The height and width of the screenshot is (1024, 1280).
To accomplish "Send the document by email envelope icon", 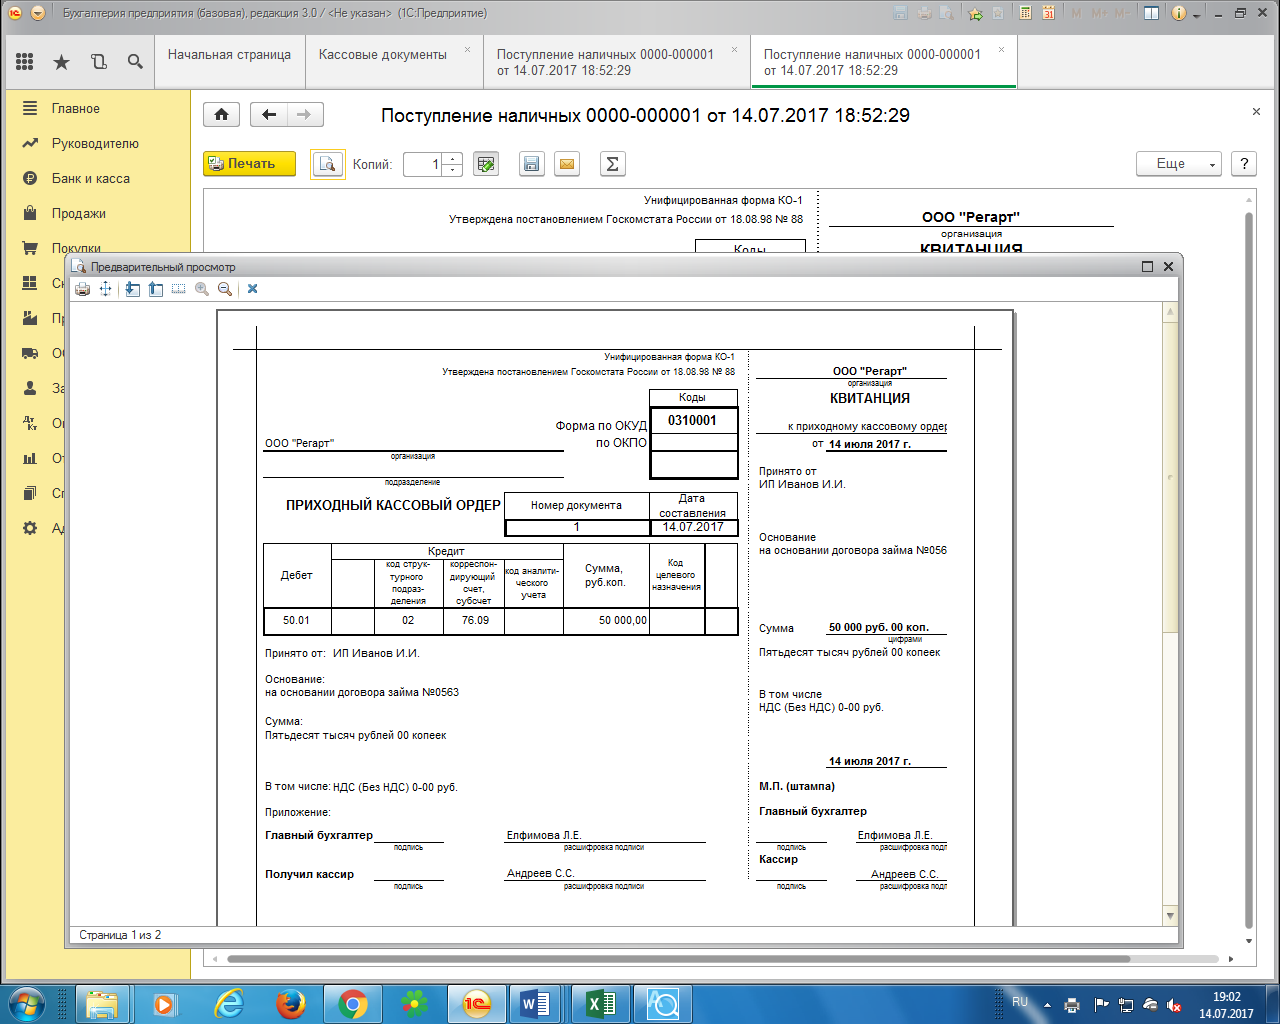I will click(567, 164).
